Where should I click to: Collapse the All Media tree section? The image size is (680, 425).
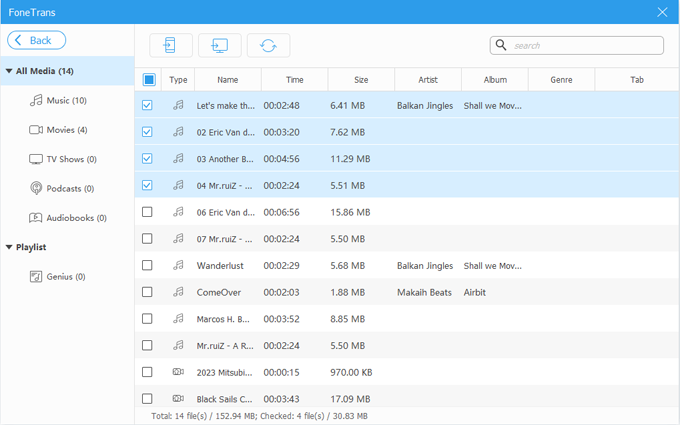(9, 72)
